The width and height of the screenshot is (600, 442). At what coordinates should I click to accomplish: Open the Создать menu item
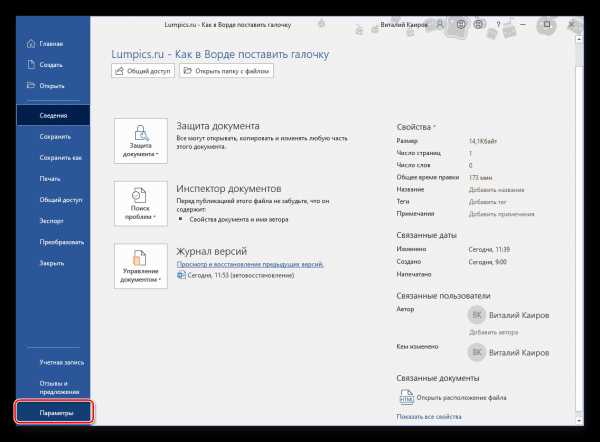pos(53,65)
